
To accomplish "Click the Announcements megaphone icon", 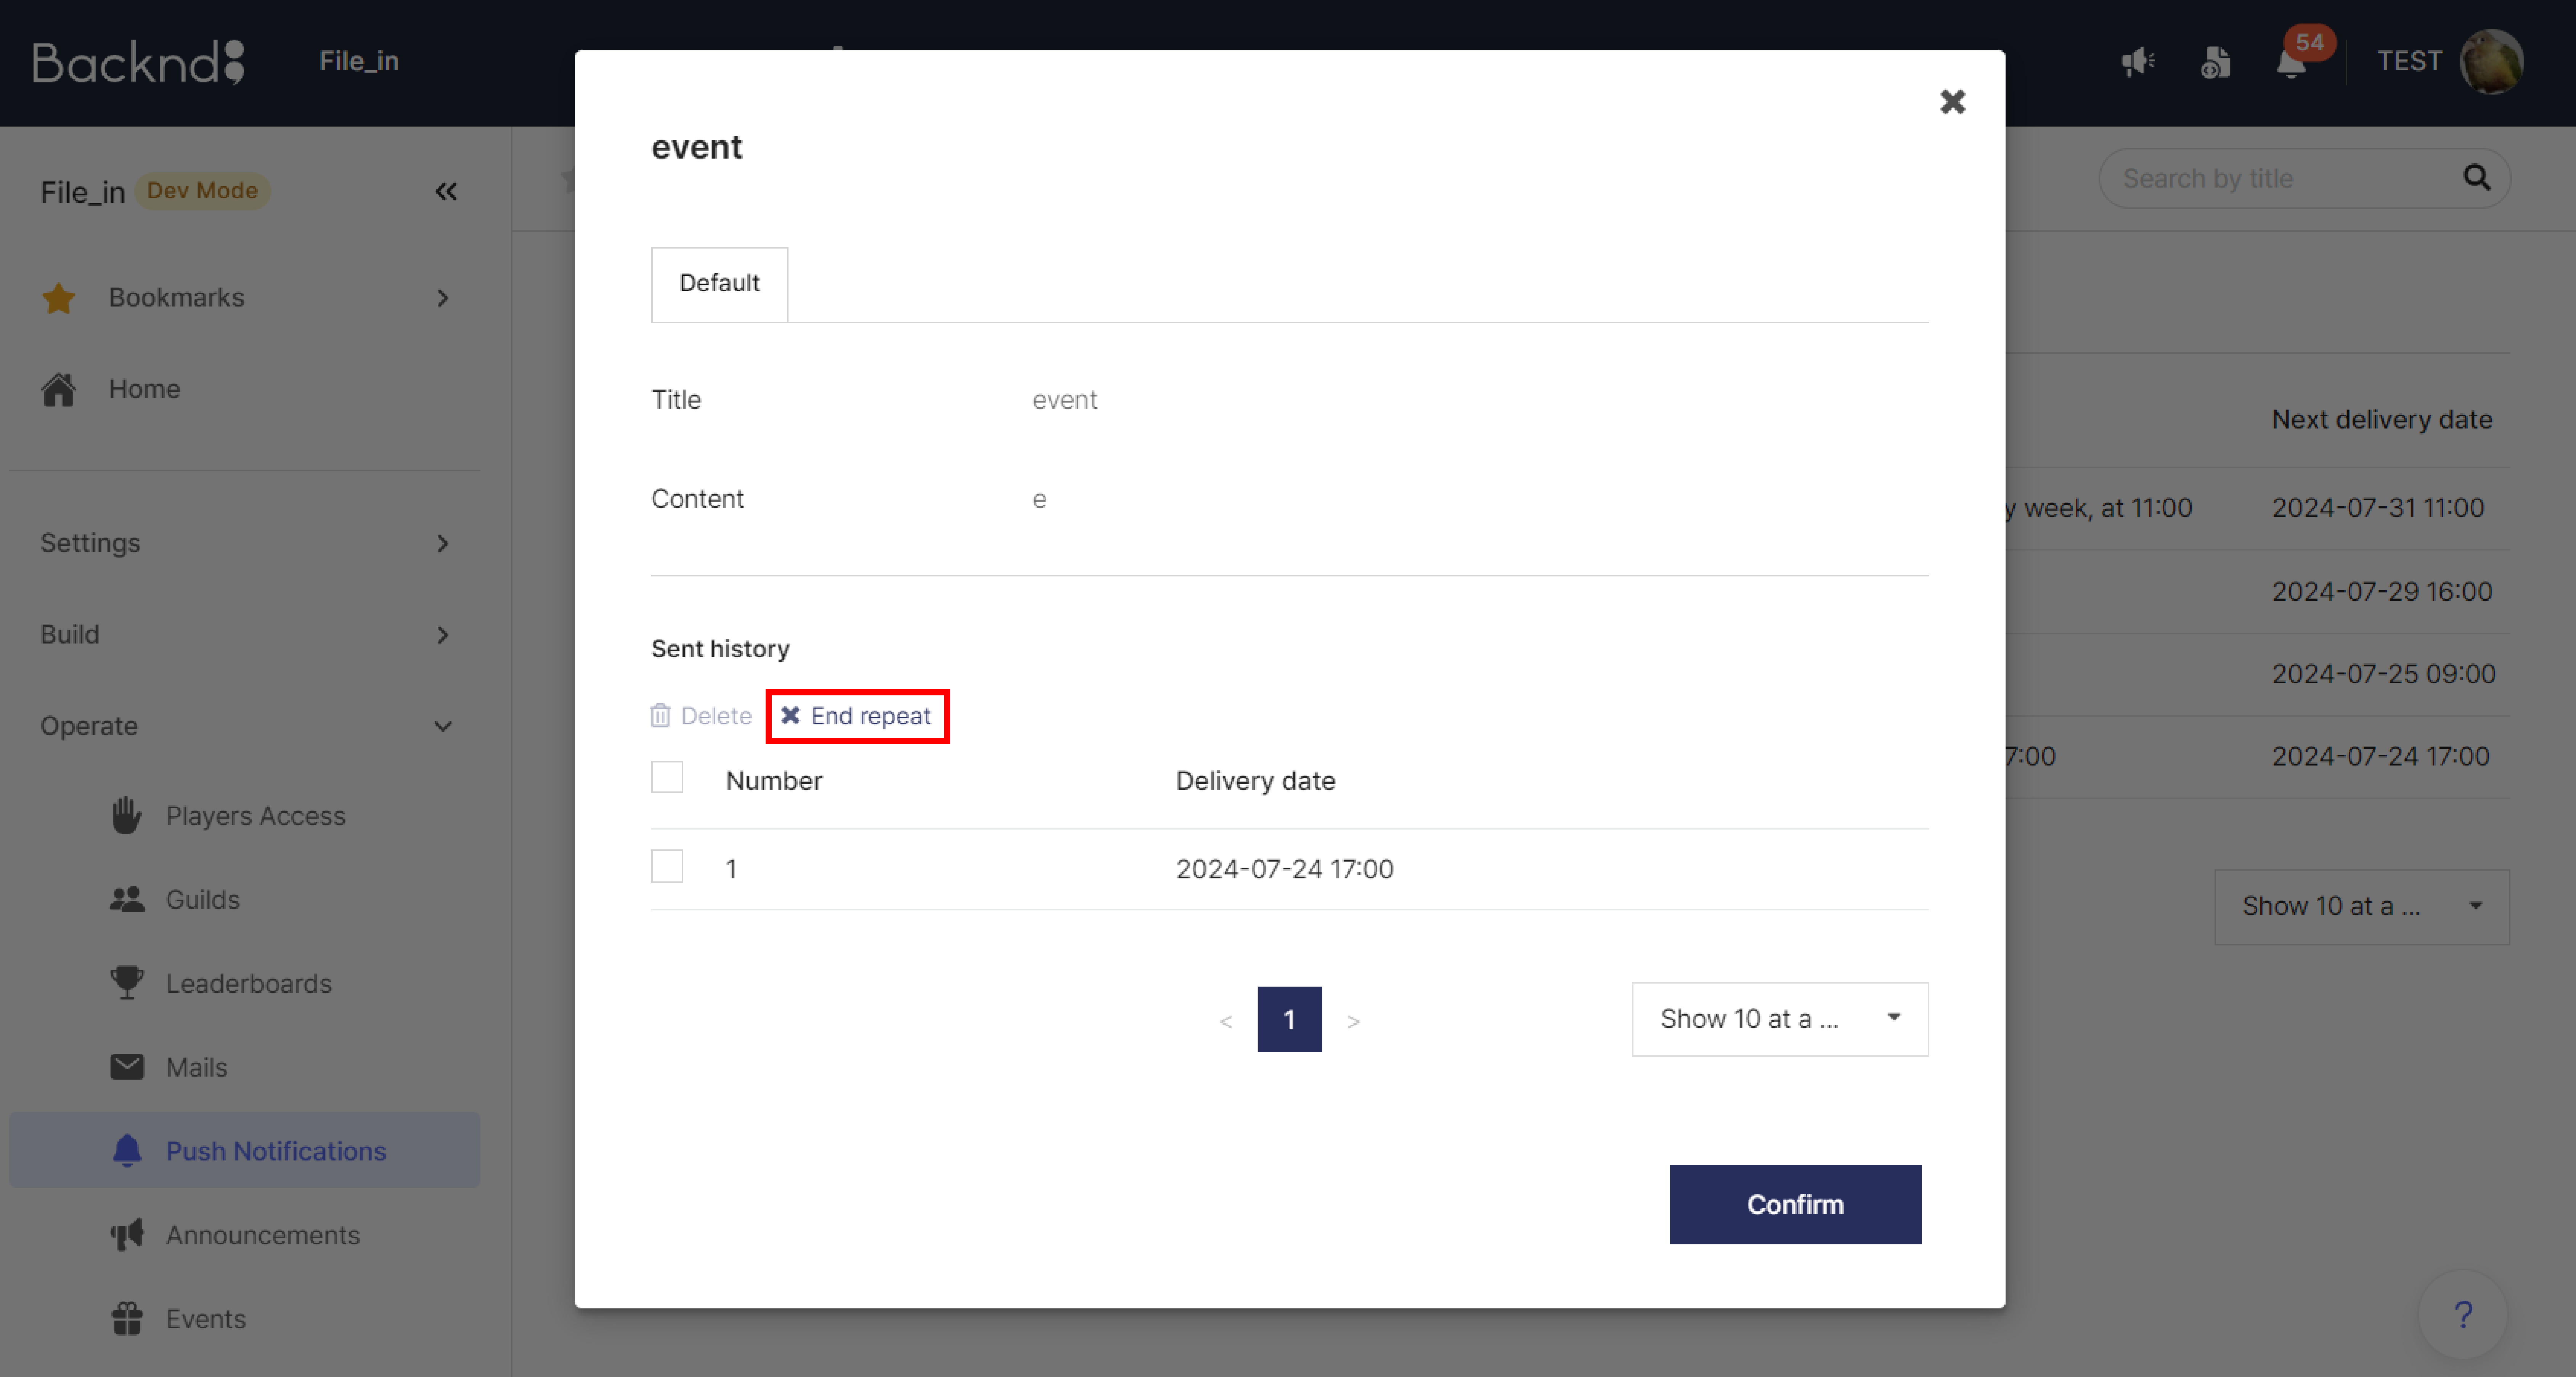I will [127, 1235].
